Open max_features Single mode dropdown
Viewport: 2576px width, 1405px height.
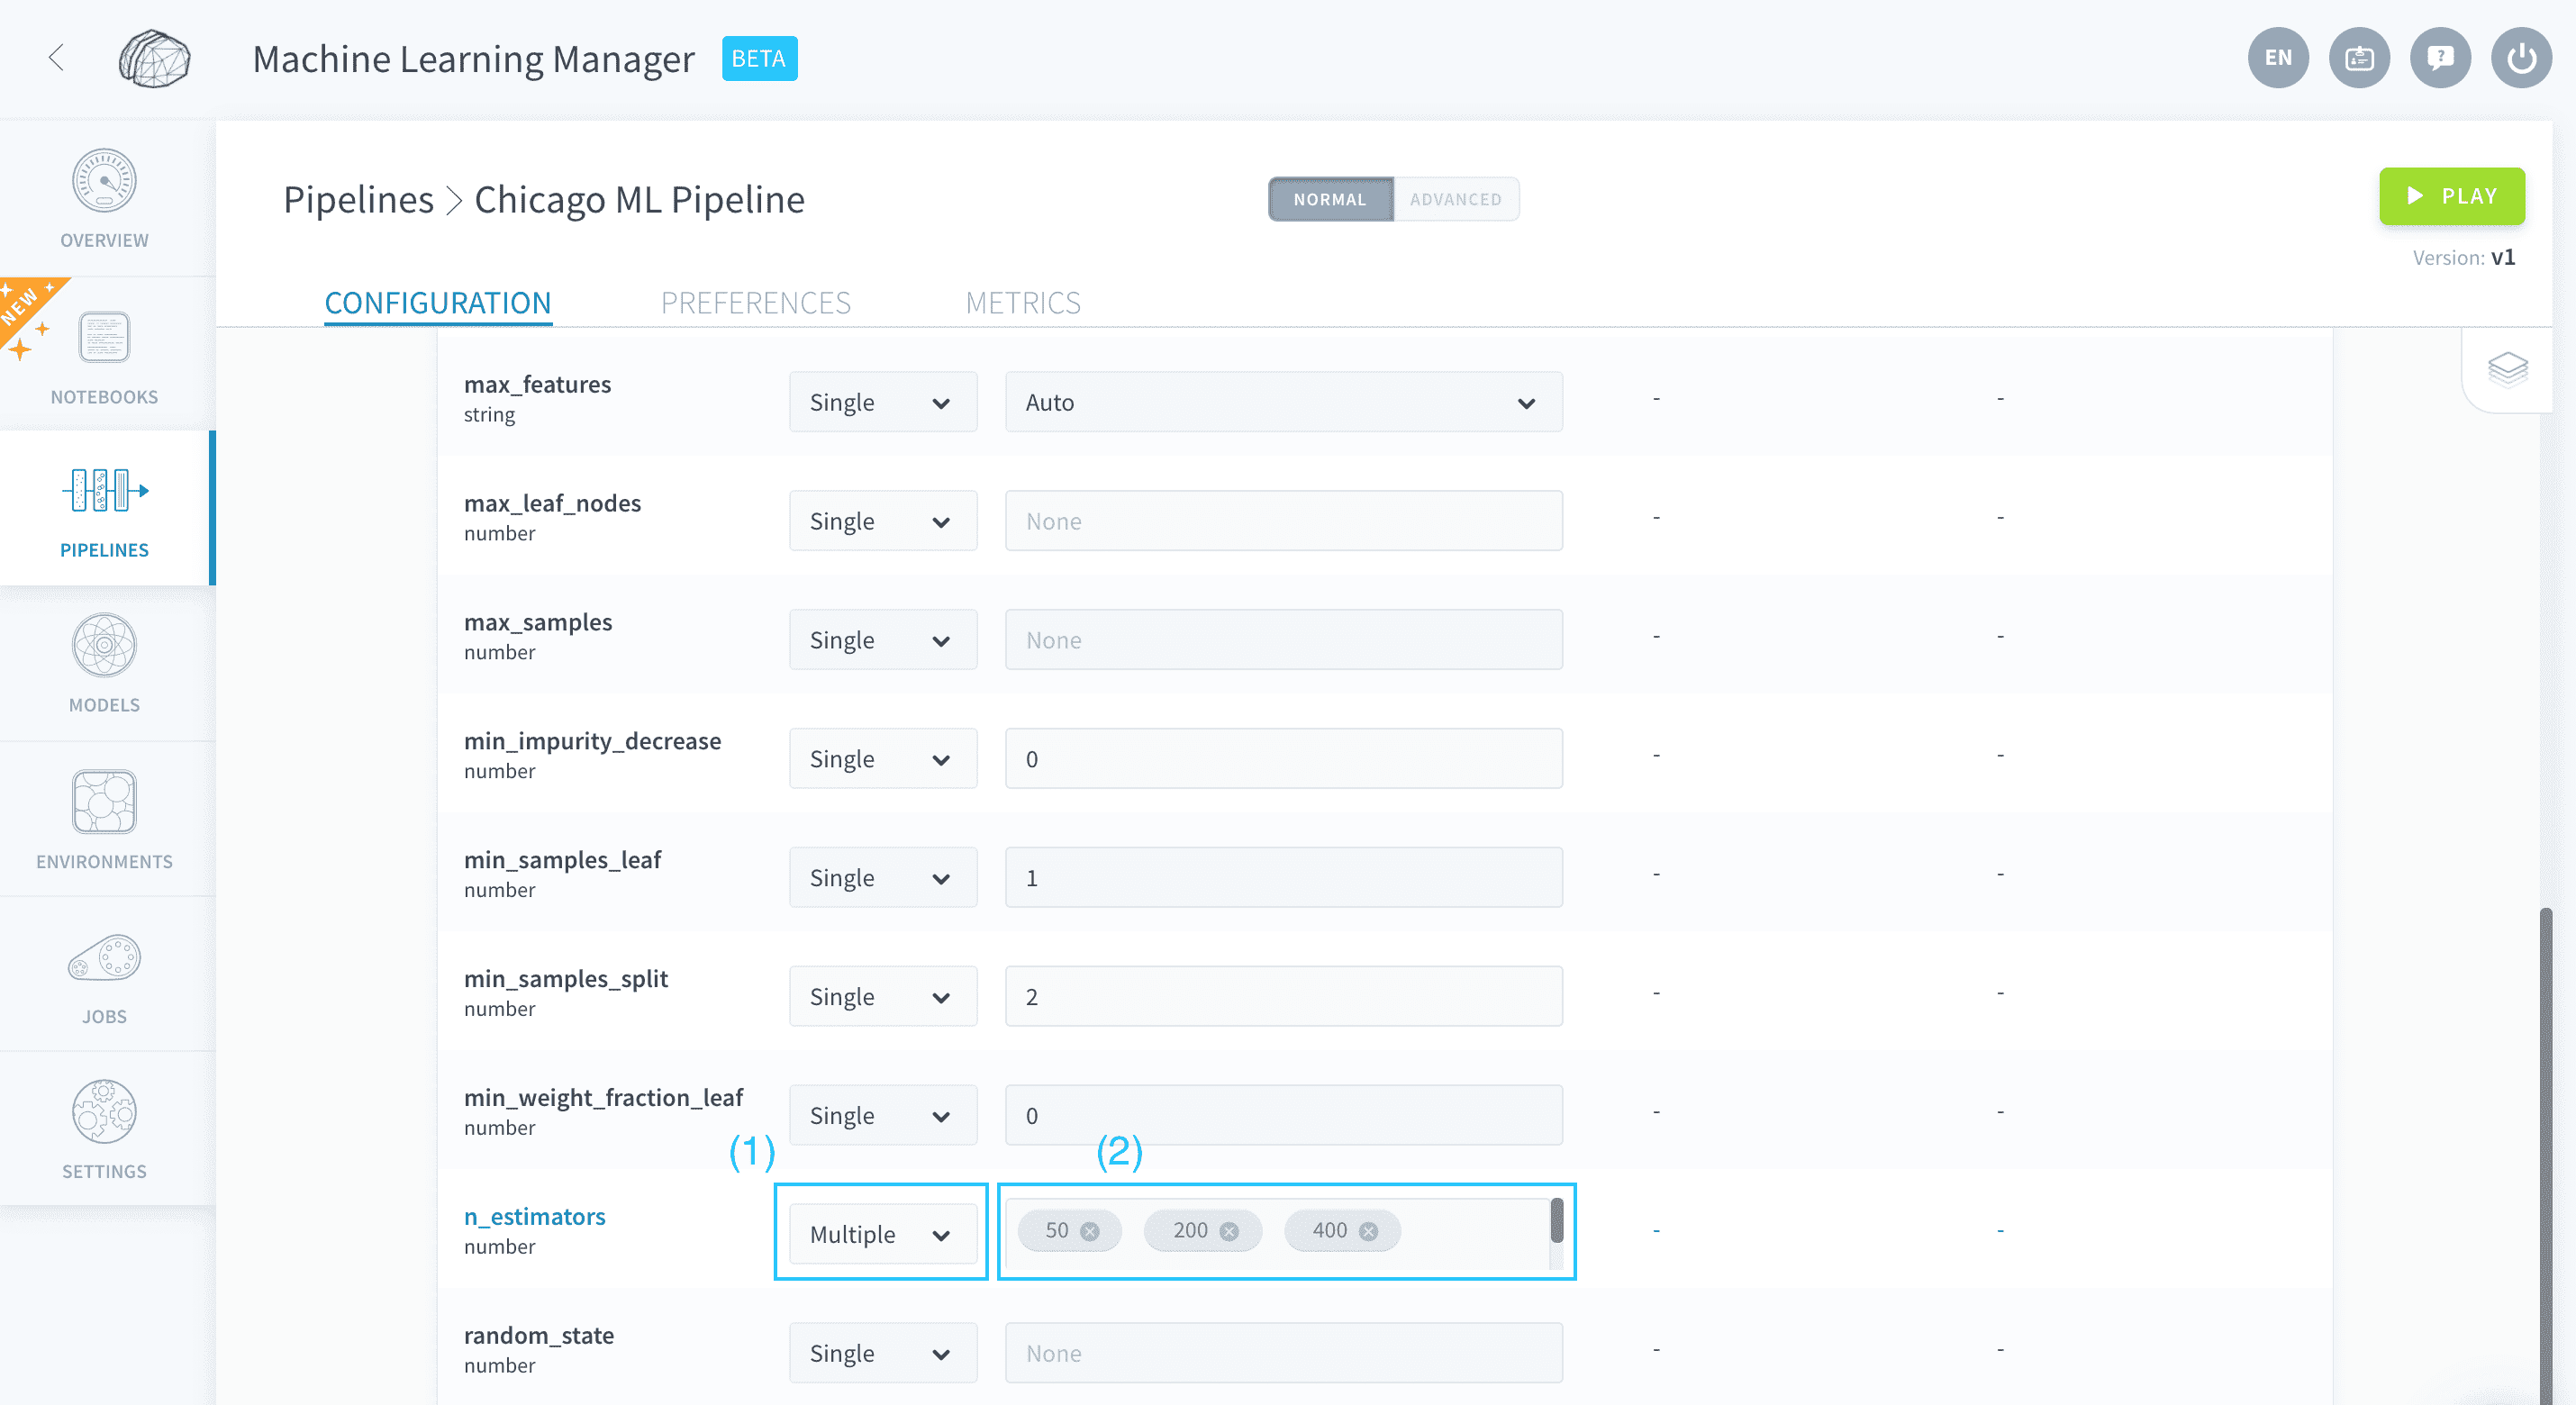pyautogui.click(x=883, y=402)
